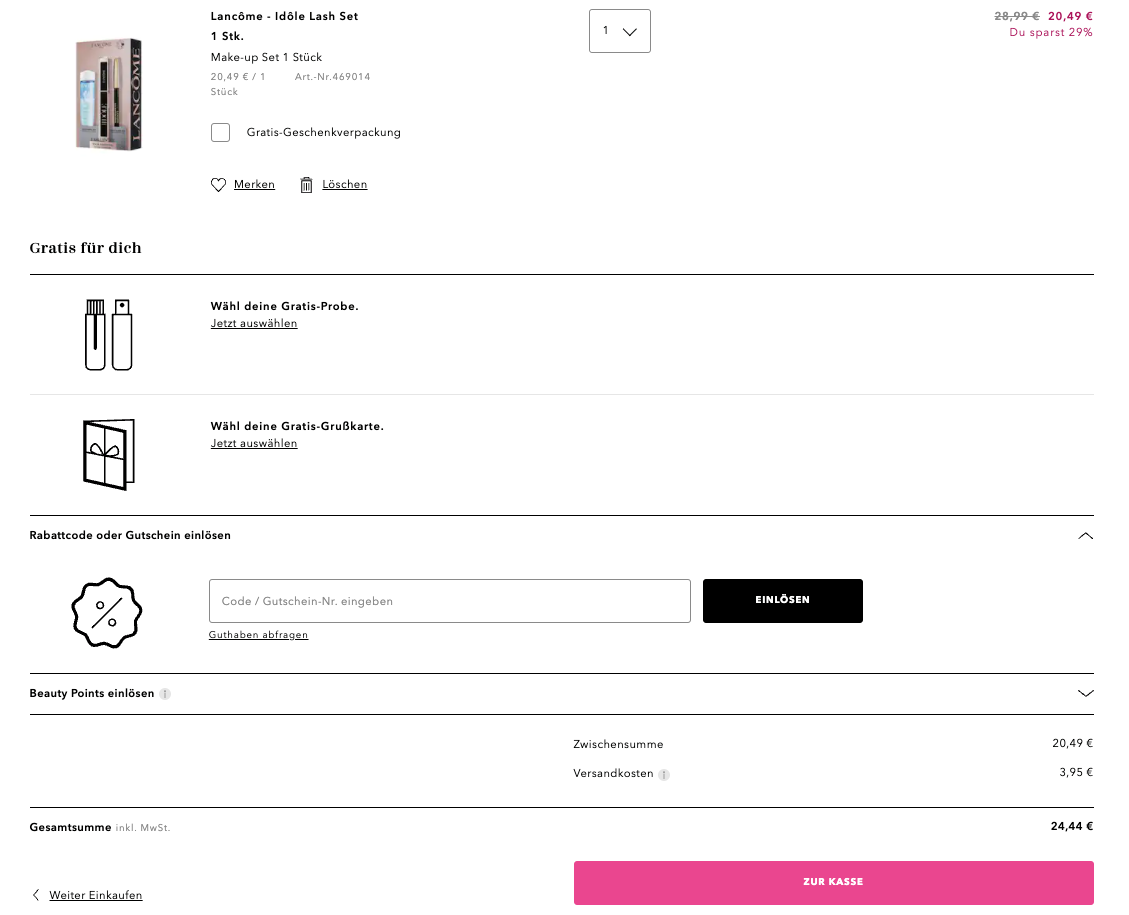The width and height of the screenshot is (1129, 915).
Task: Click back arrow before Weiter Einkaufen
Action: click(36, 896)
